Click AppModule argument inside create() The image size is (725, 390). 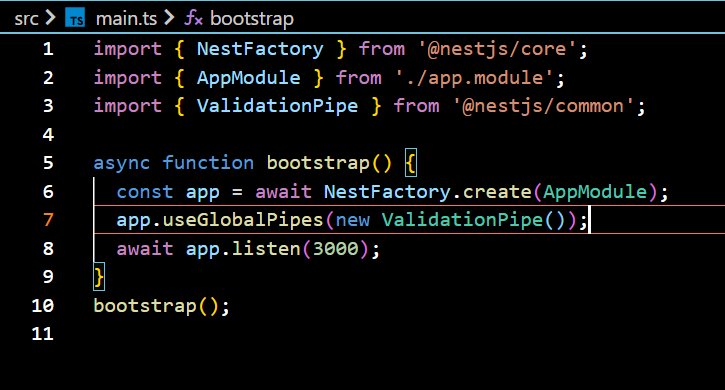point(595,192)
